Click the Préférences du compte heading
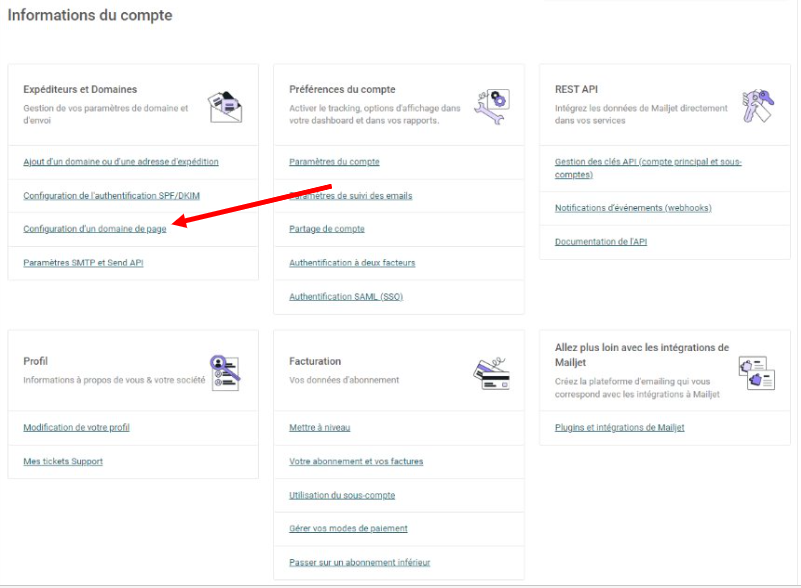Viewport: 801px width, 588px height. [342, 89]
